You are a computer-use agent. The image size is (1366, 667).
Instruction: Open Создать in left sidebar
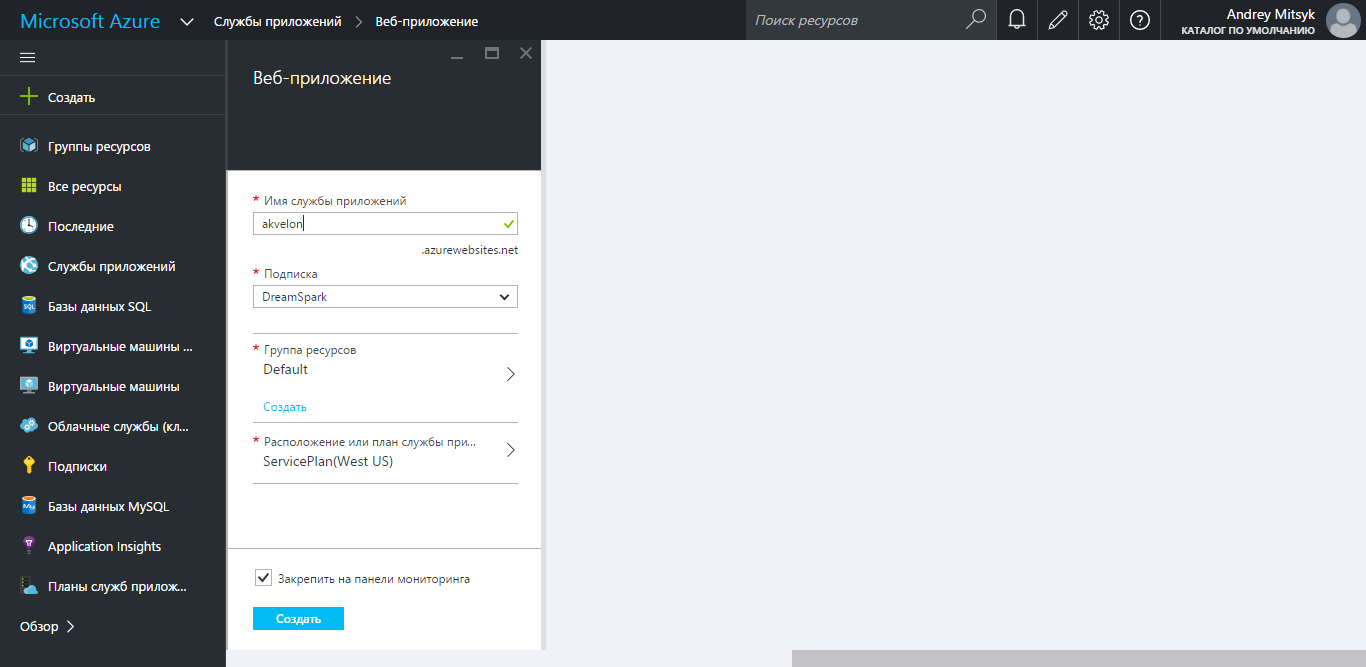[x=72, y=97]
